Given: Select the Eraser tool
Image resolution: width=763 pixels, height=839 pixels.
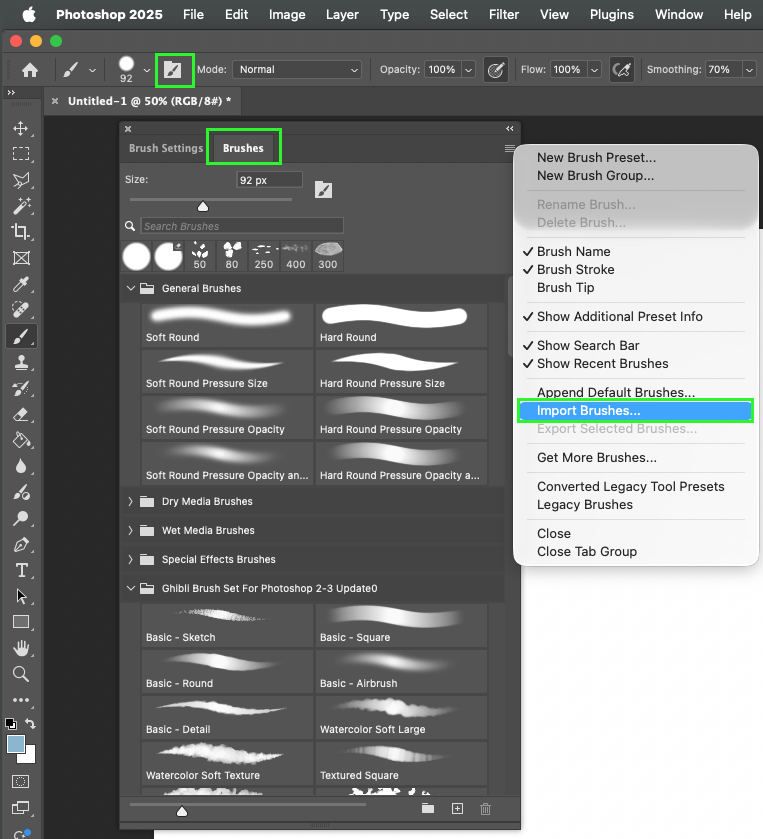Looking at the screenshot, I should (21, 414).
